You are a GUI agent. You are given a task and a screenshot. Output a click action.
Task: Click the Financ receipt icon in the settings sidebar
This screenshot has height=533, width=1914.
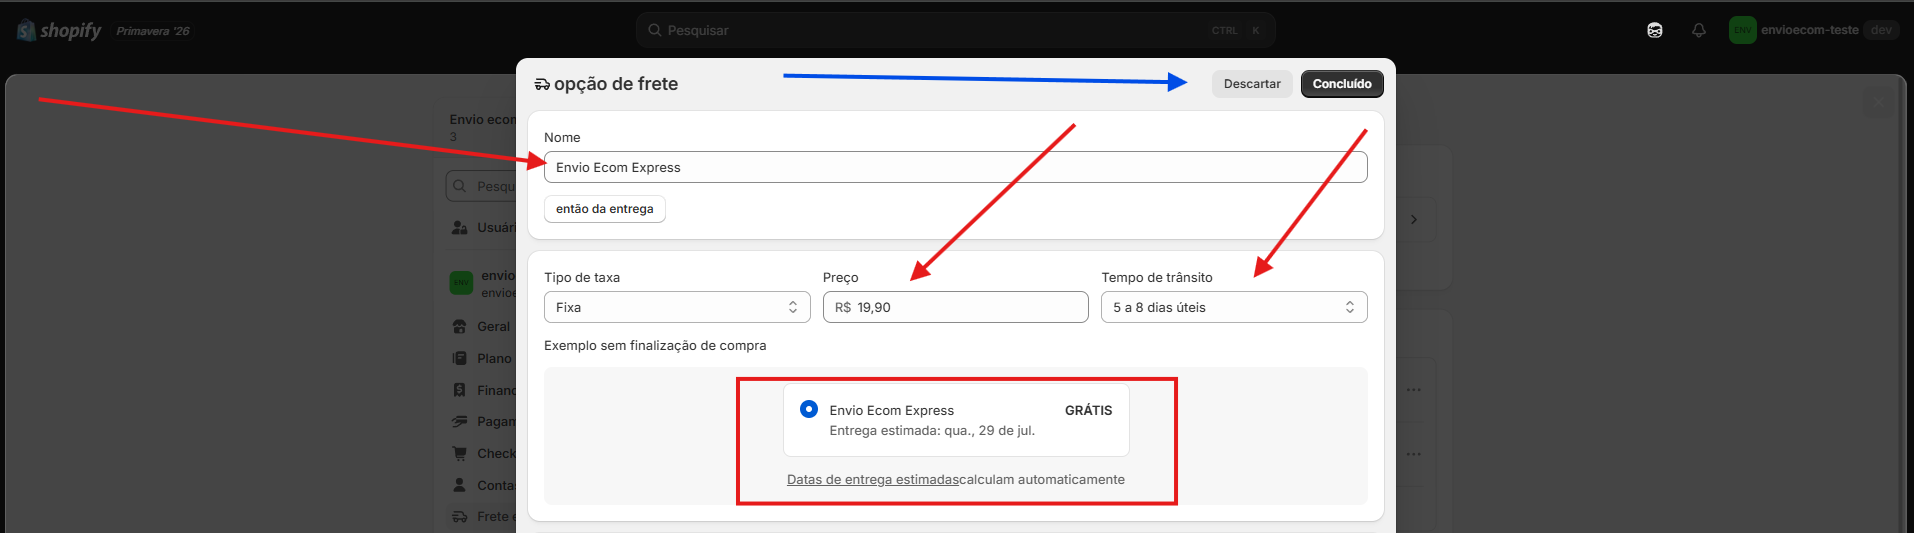(459, 390)
